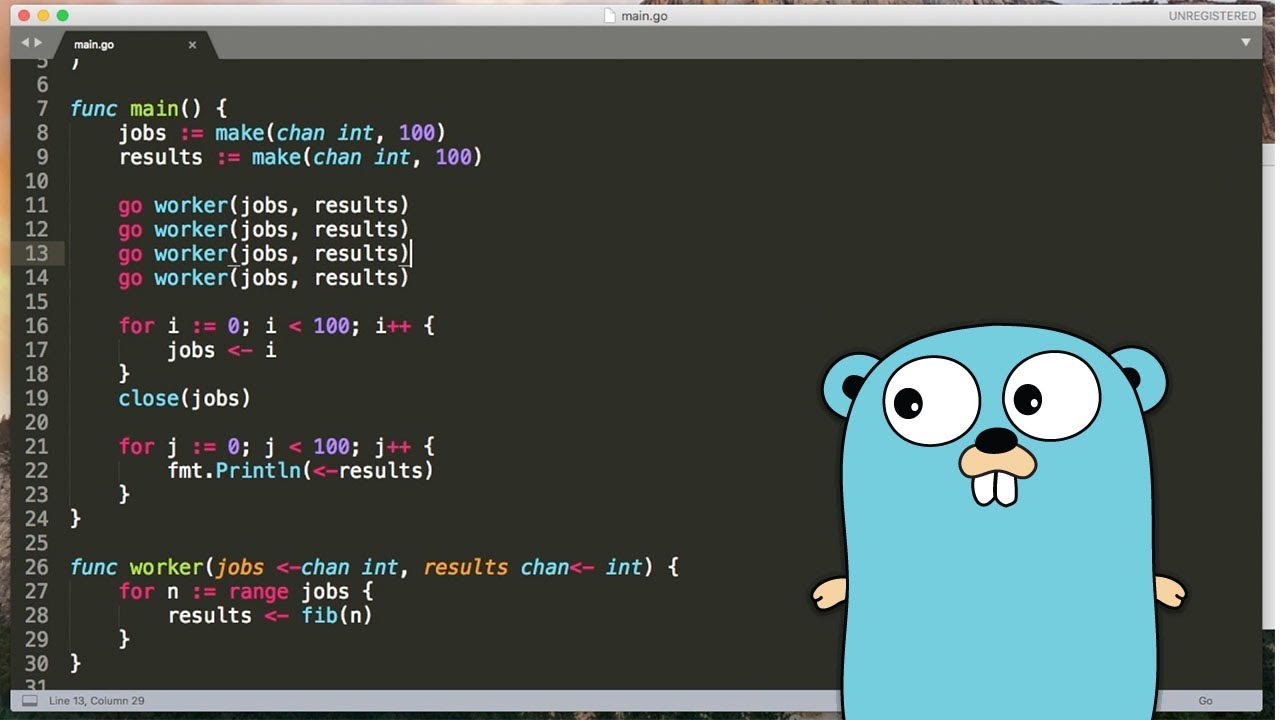Screen dimensions: 1280x720
Task: Click "for j := 0; j < 100; j++ {"
Action: point(277,446)
